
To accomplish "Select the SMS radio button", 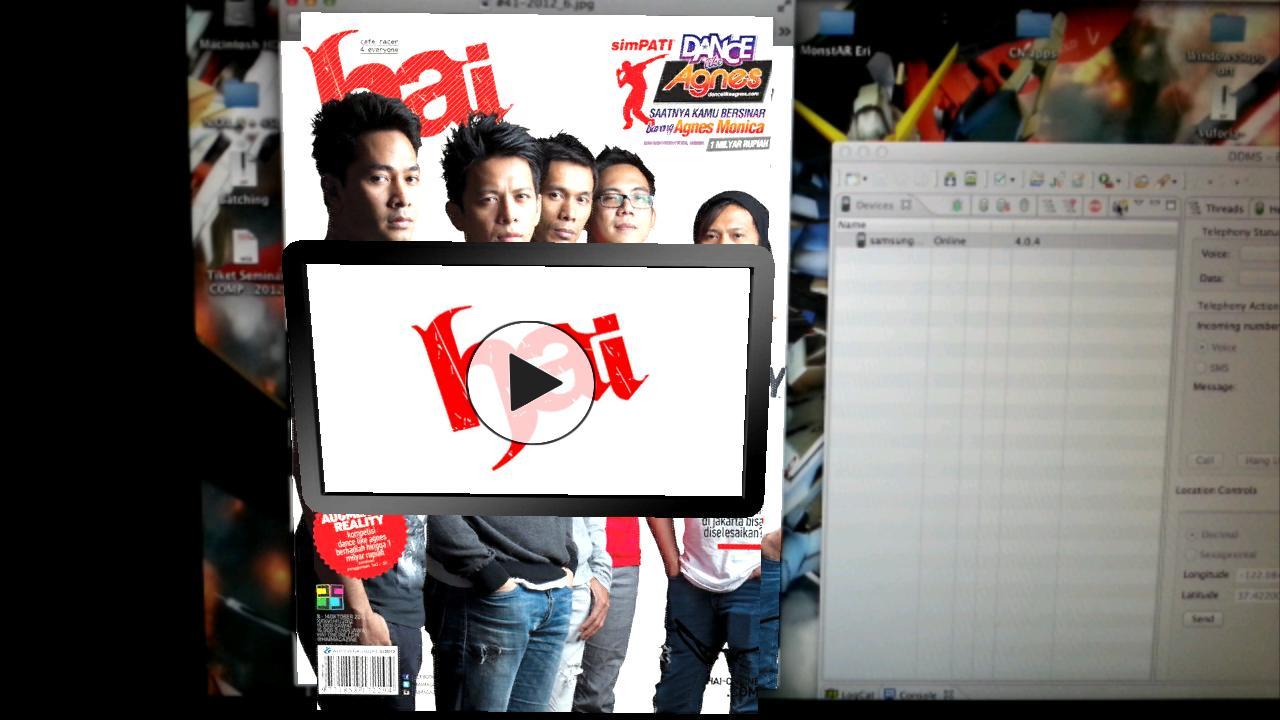I will click(x=1200, y=368).
